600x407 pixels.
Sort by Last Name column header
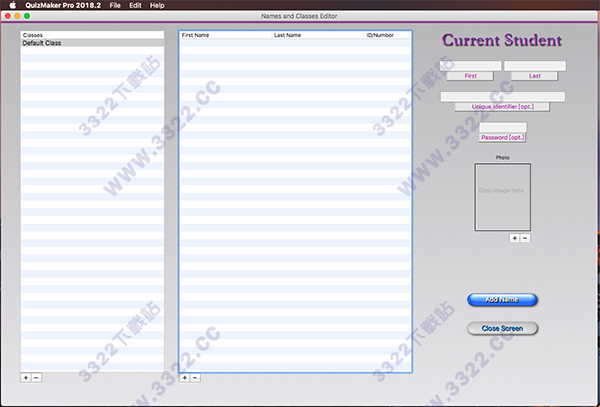tap(318, 35)
